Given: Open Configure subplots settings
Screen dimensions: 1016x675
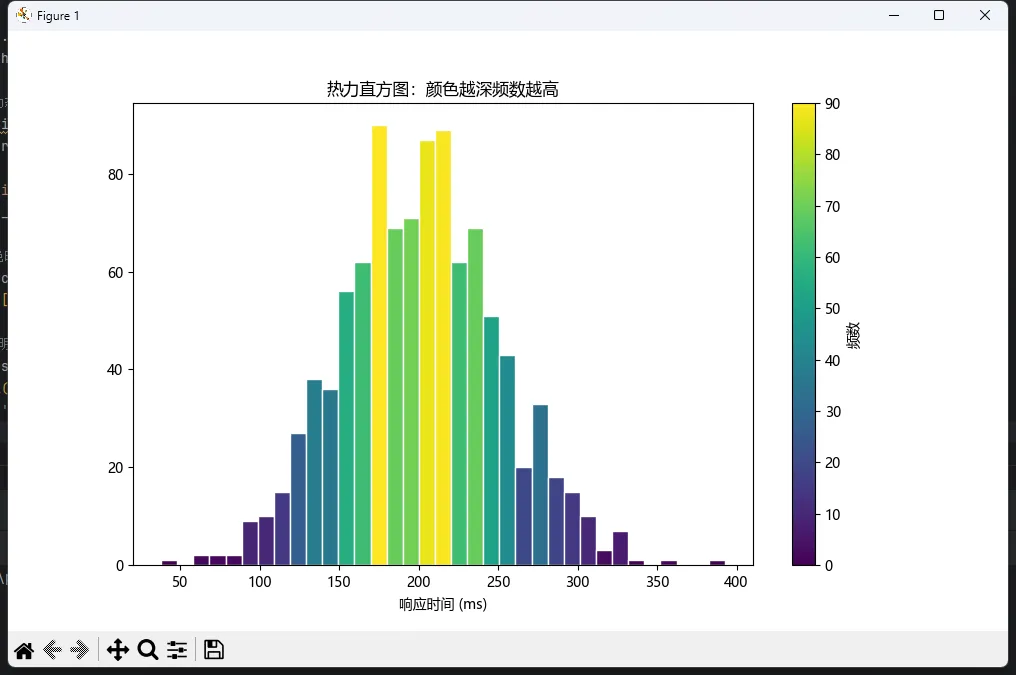Looking at the screenshot, I should 177,650.
